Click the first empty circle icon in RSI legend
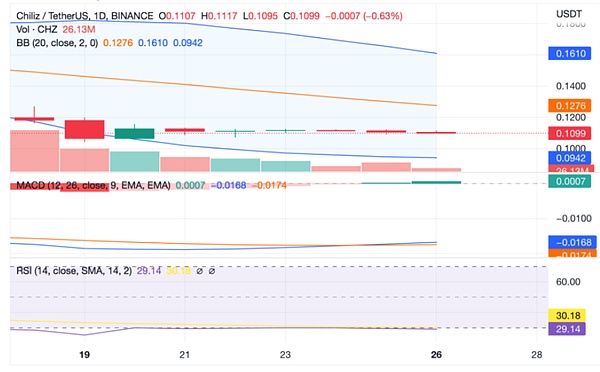The height and width of the screenshot is (372, 600). point(199,271)
